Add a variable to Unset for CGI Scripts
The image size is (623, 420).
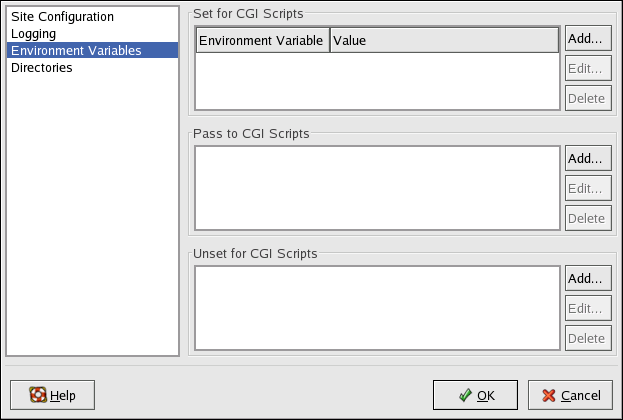[x=588, y=278]
